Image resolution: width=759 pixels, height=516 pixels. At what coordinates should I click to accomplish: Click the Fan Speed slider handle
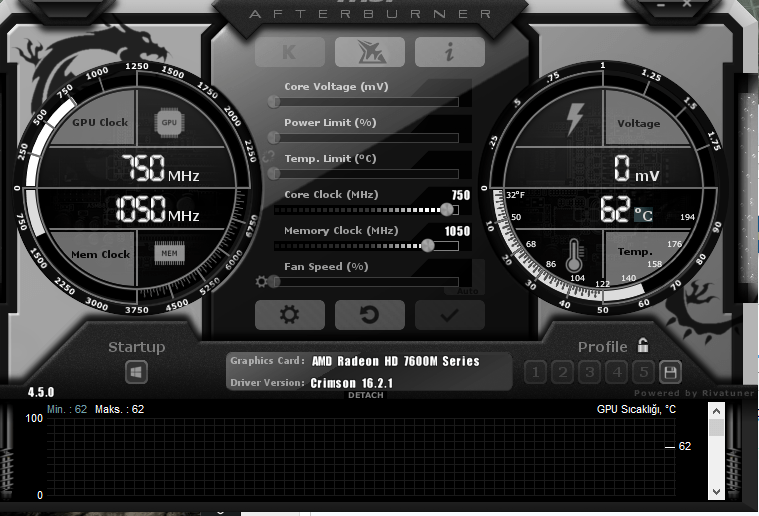pos(274,281)
